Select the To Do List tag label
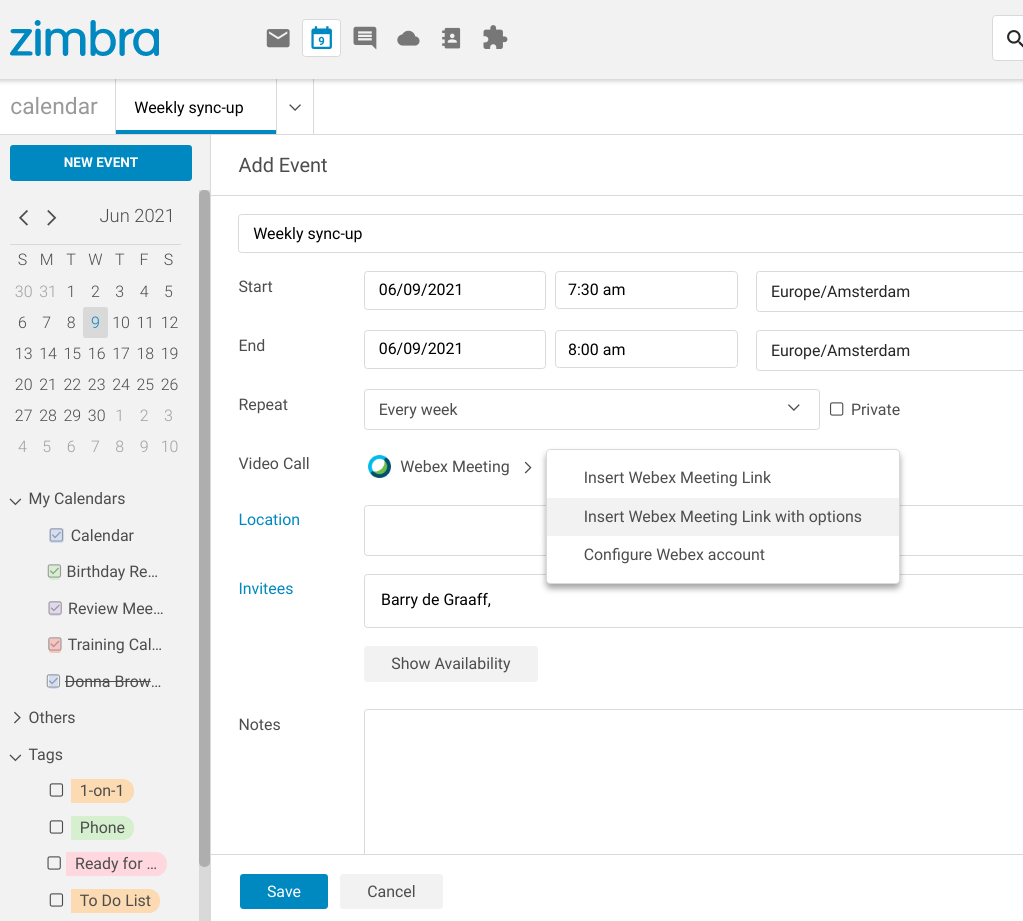This screenshot has height=921, width=1023. (x=115, y=900)
